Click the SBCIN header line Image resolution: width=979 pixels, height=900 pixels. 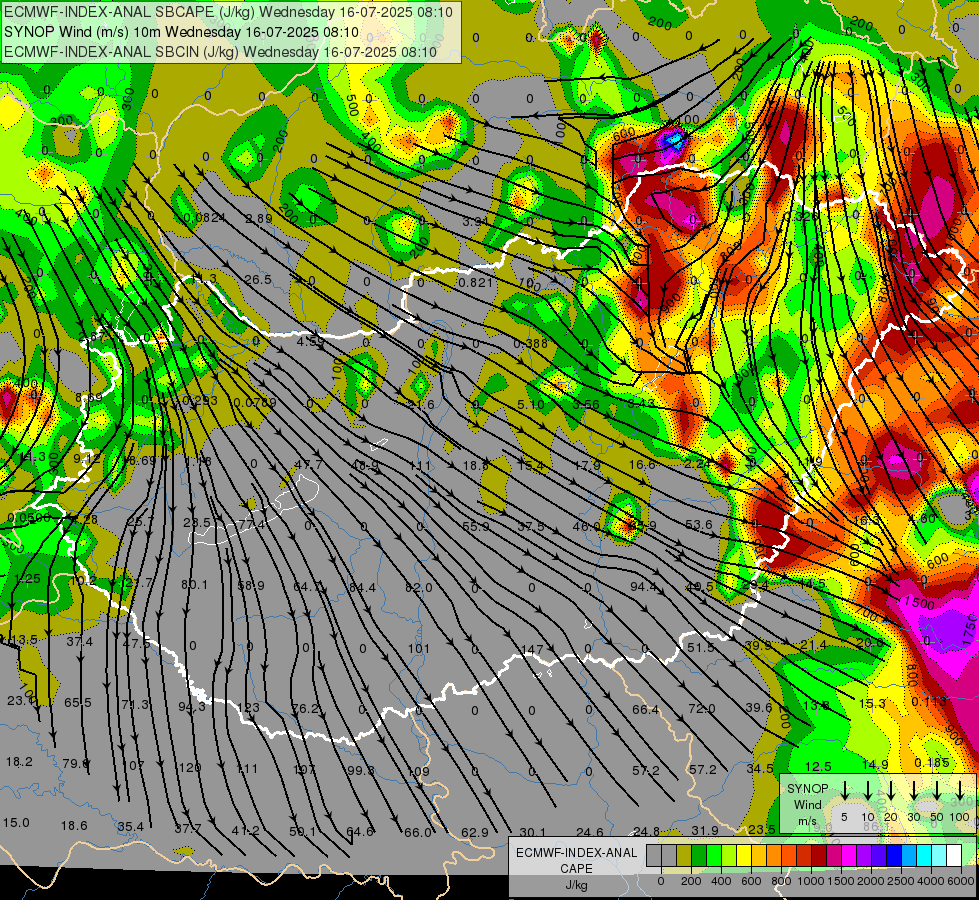pos(220,52)
